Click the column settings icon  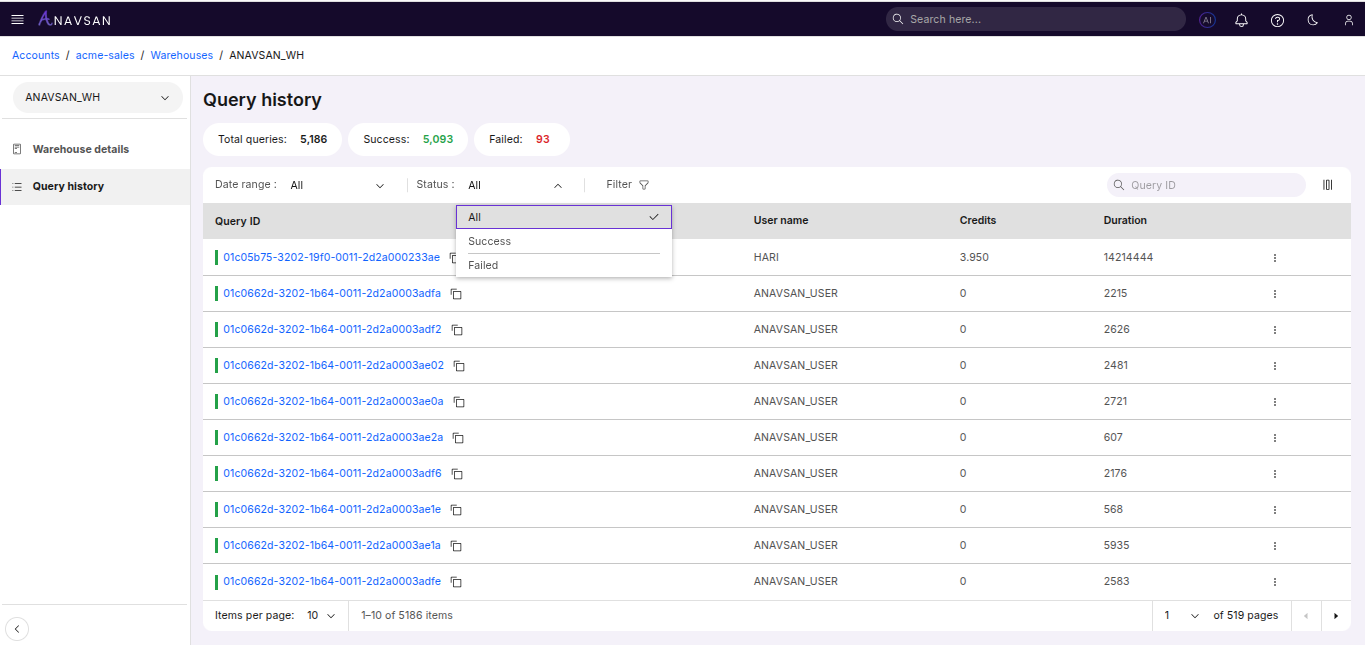1328,185
